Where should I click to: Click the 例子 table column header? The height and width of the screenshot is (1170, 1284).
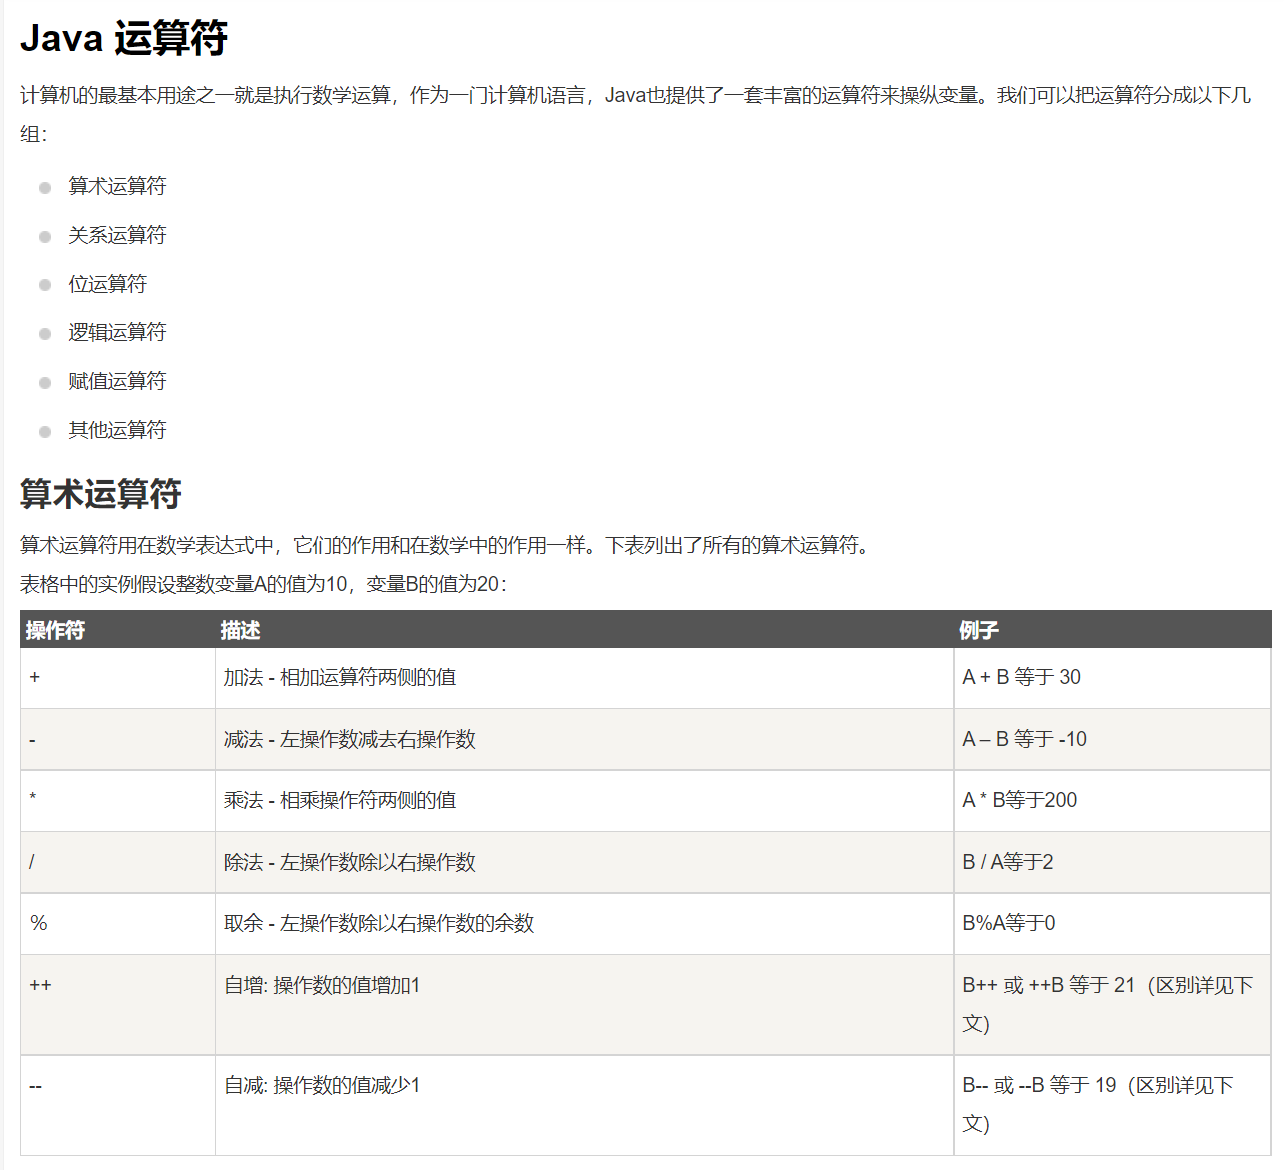pyautogui.click(x=978, y=630)
